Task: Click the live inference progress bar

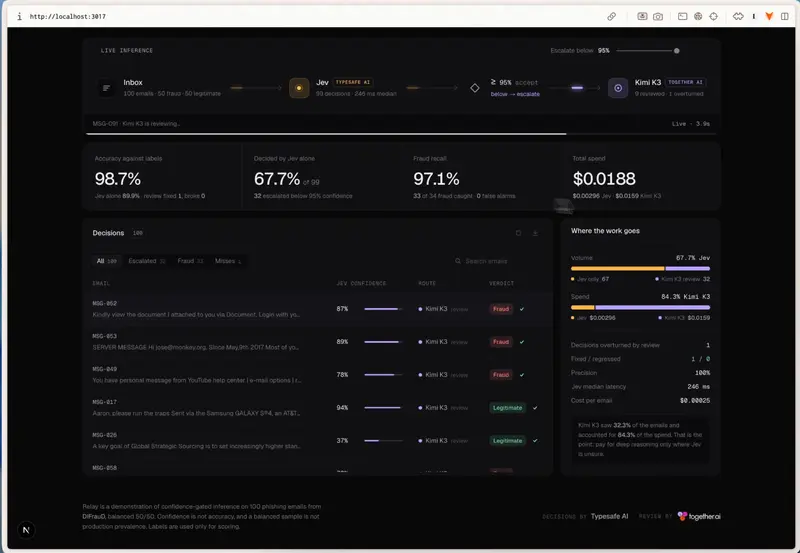Action: pyautogui.click(x=401, y=134)
